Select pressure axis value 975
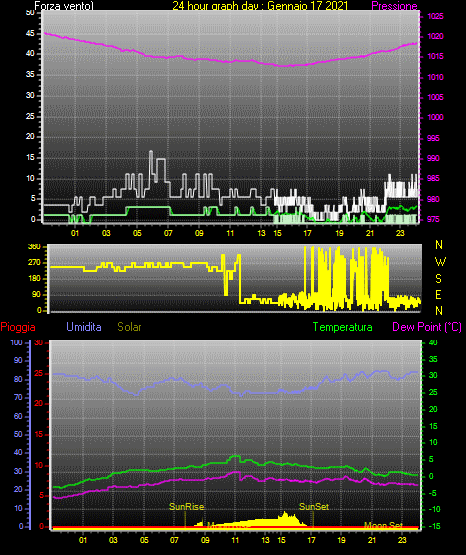The image size is (466, 555). [433, 219]
